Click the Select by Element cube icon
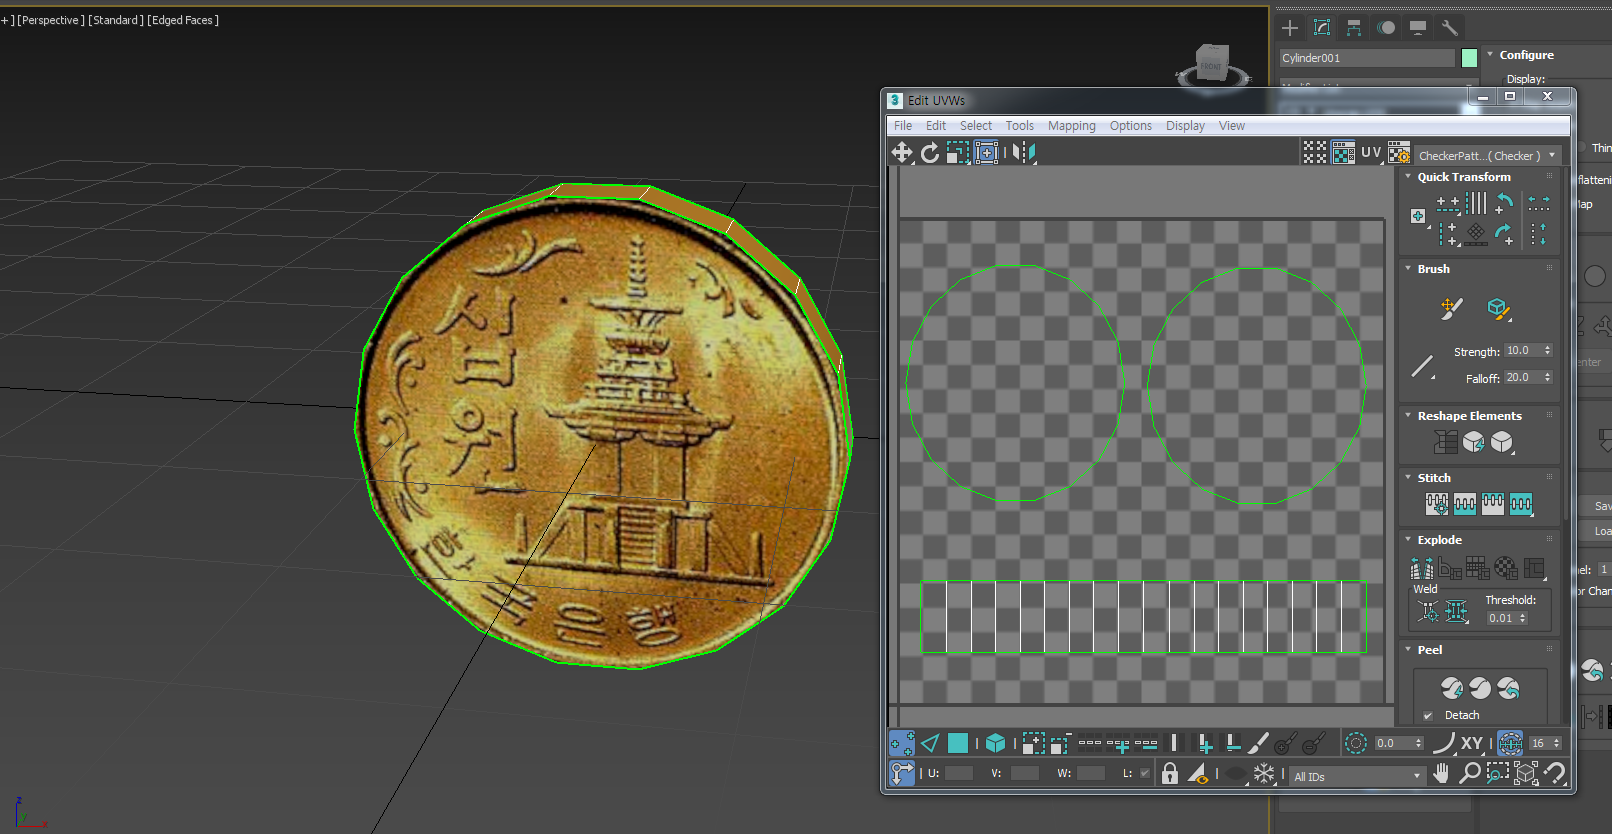This screenshot has height=834, width=1612. 995,743
